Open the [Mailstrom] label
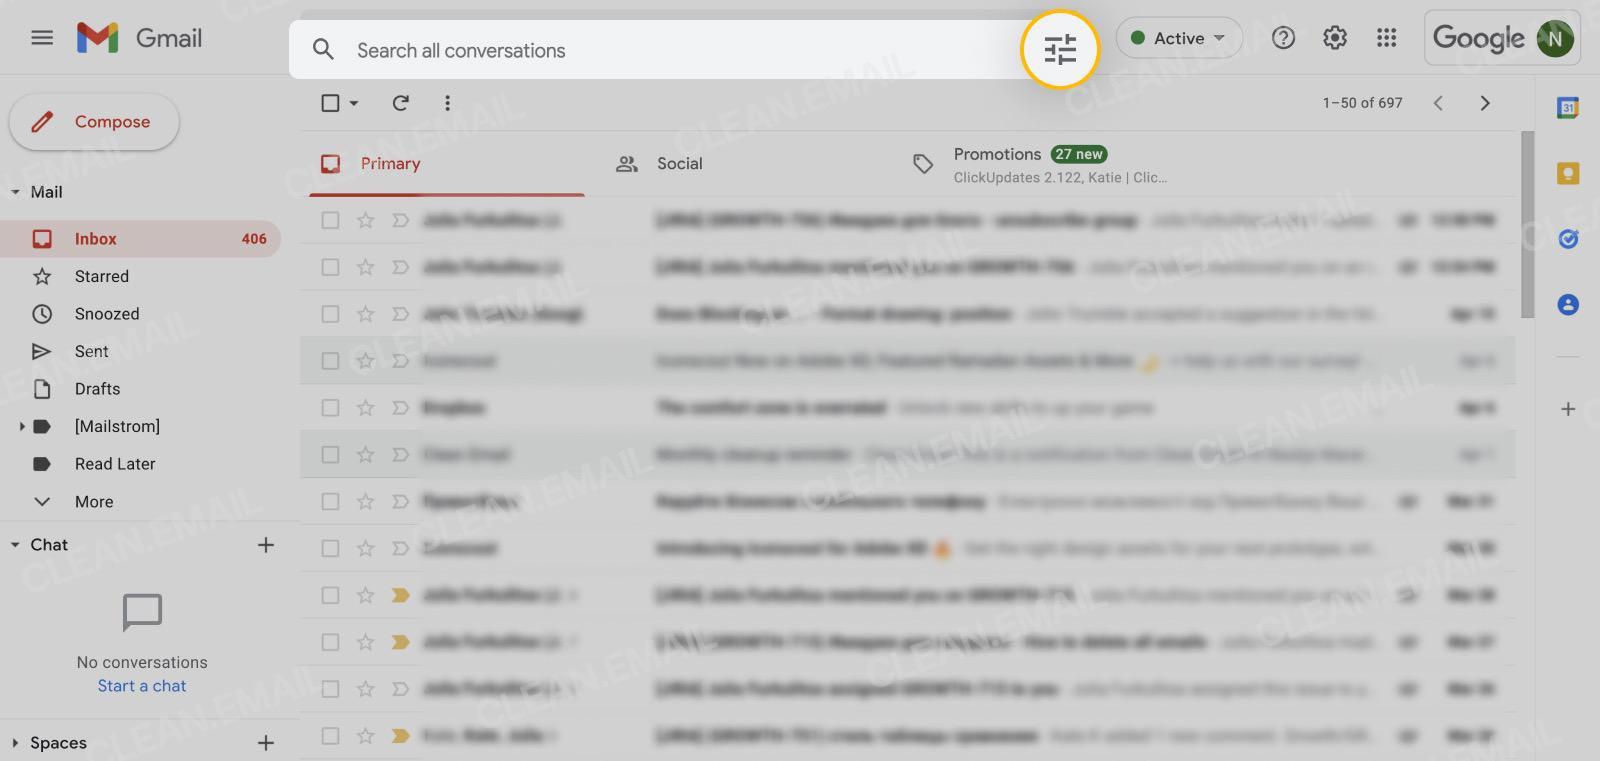 tap(117, 426)
